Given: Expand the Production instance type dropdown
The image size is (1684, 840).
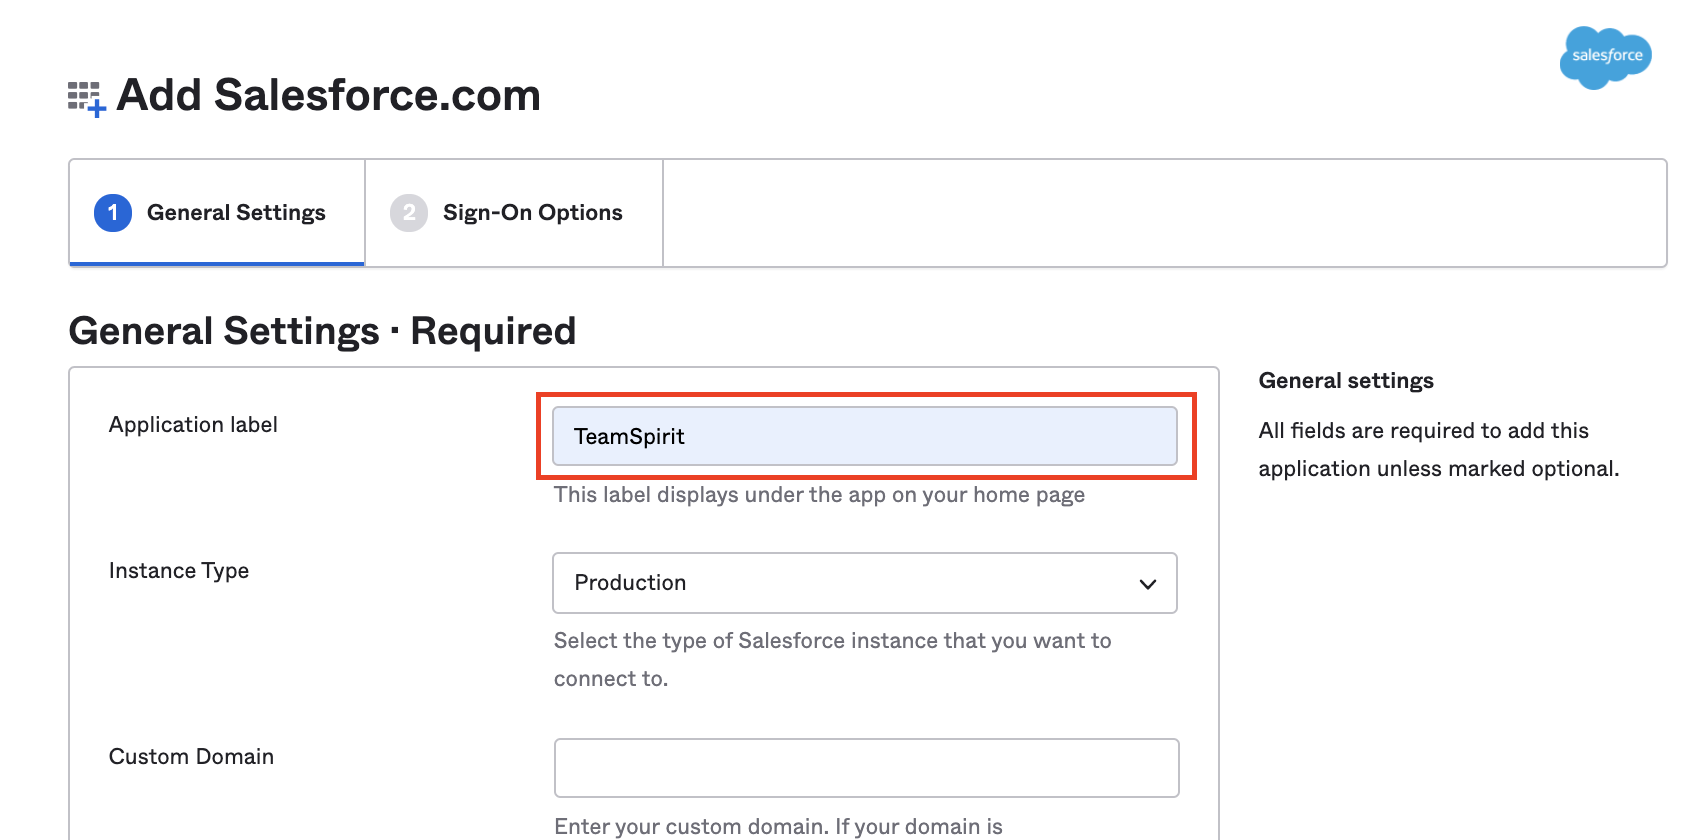Looking at the screenshot, I should pos(863,583).
